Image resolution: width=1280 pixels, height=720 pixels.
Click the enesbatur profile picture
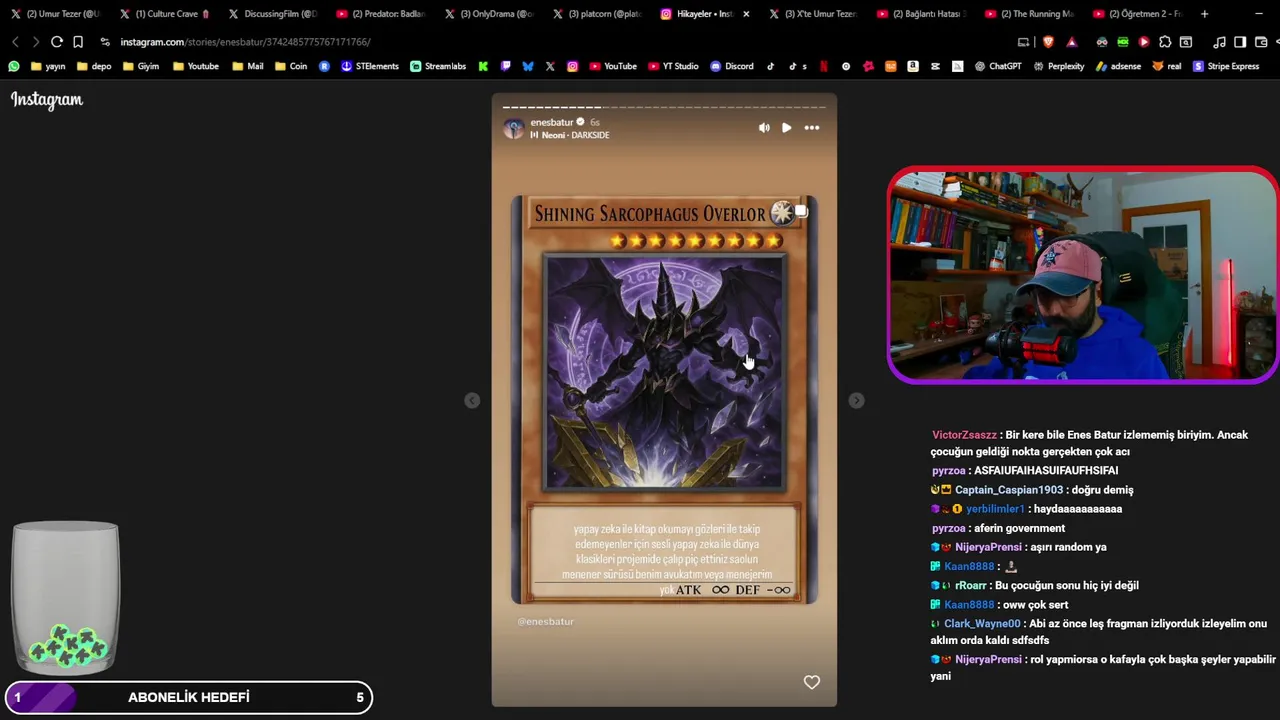click(514, 128)
